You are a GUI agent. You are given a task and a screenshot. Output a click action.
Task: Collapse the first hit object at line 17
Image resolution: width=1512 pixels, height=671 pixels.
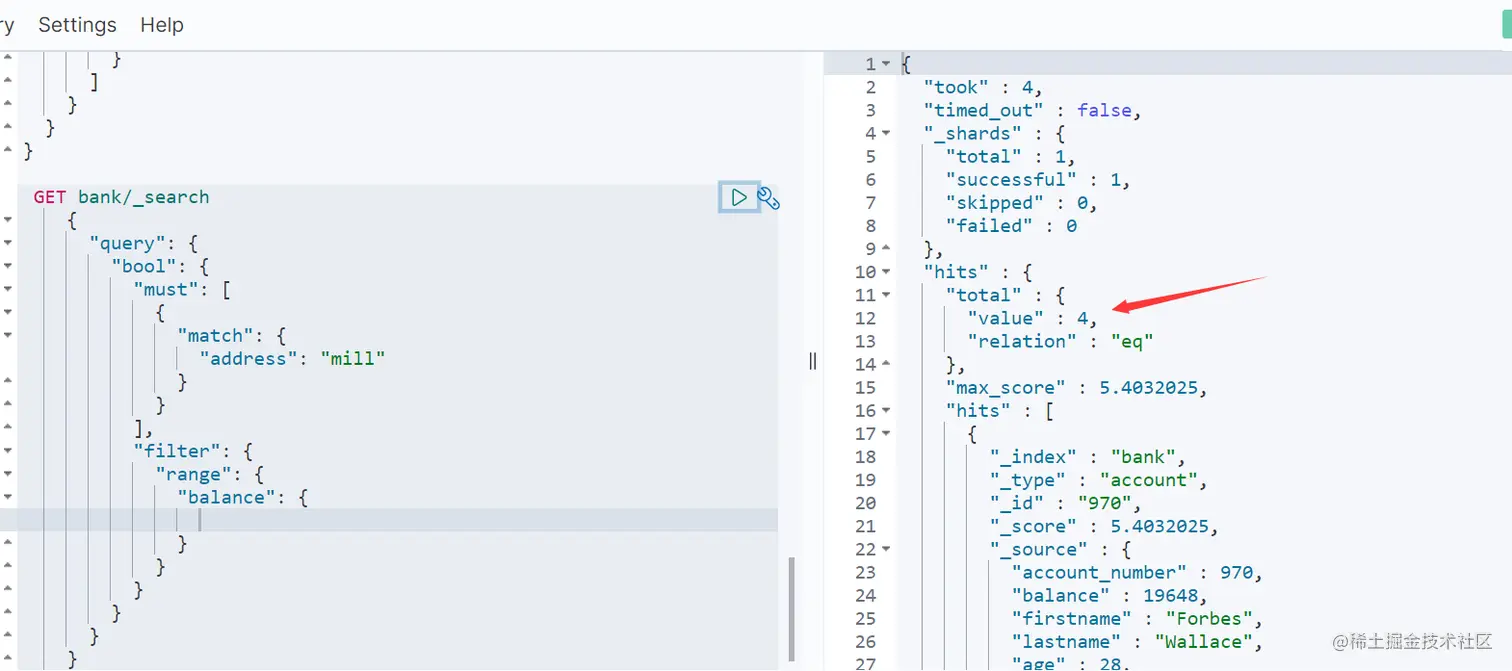(886, 434)
